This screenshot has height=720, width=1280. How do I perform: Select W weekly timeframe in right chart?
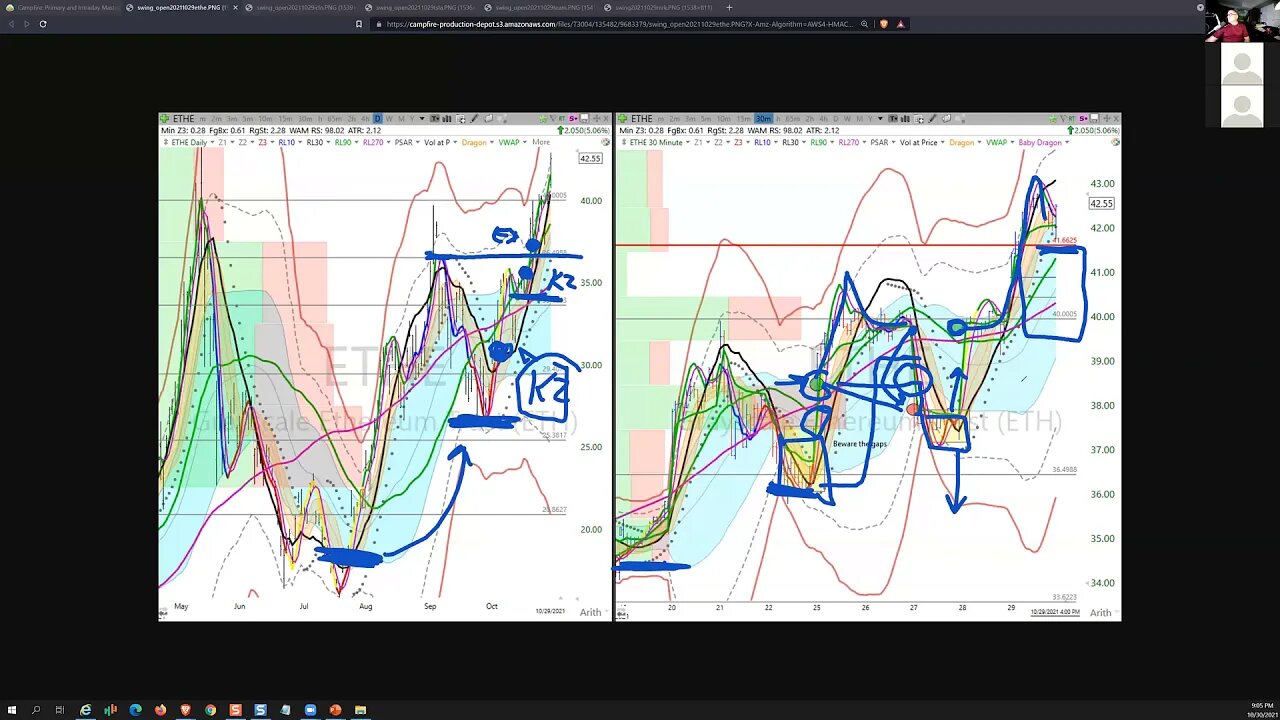[x=847, y=118]
